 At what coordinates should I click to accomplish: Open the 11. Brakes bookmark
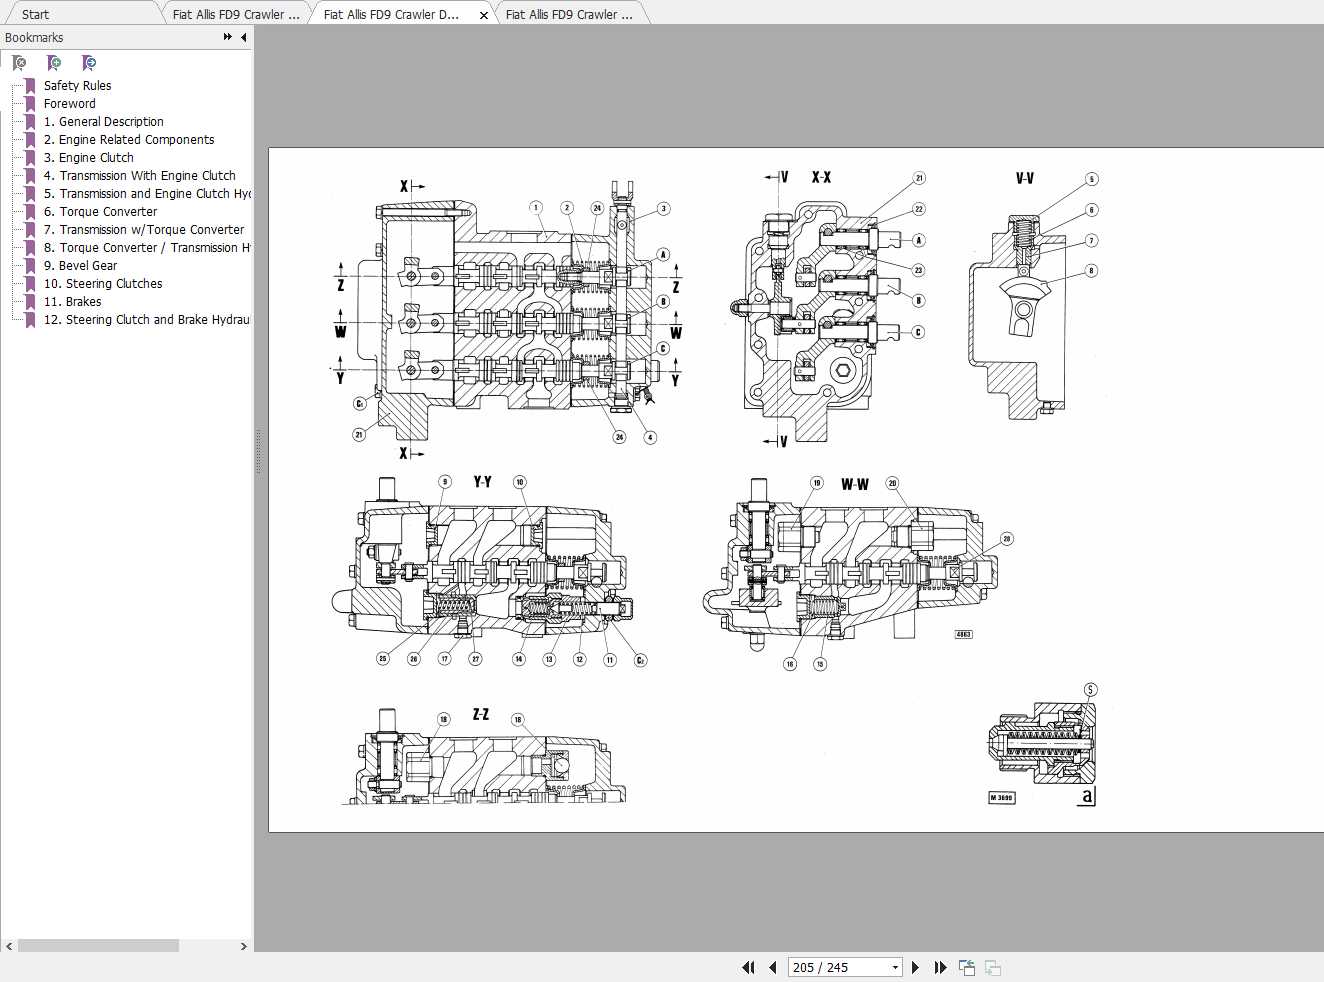tap(72, 302)
